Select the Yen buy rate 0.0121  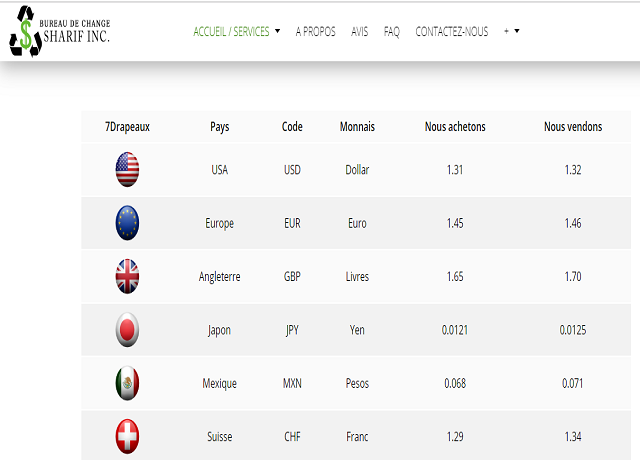455,330
